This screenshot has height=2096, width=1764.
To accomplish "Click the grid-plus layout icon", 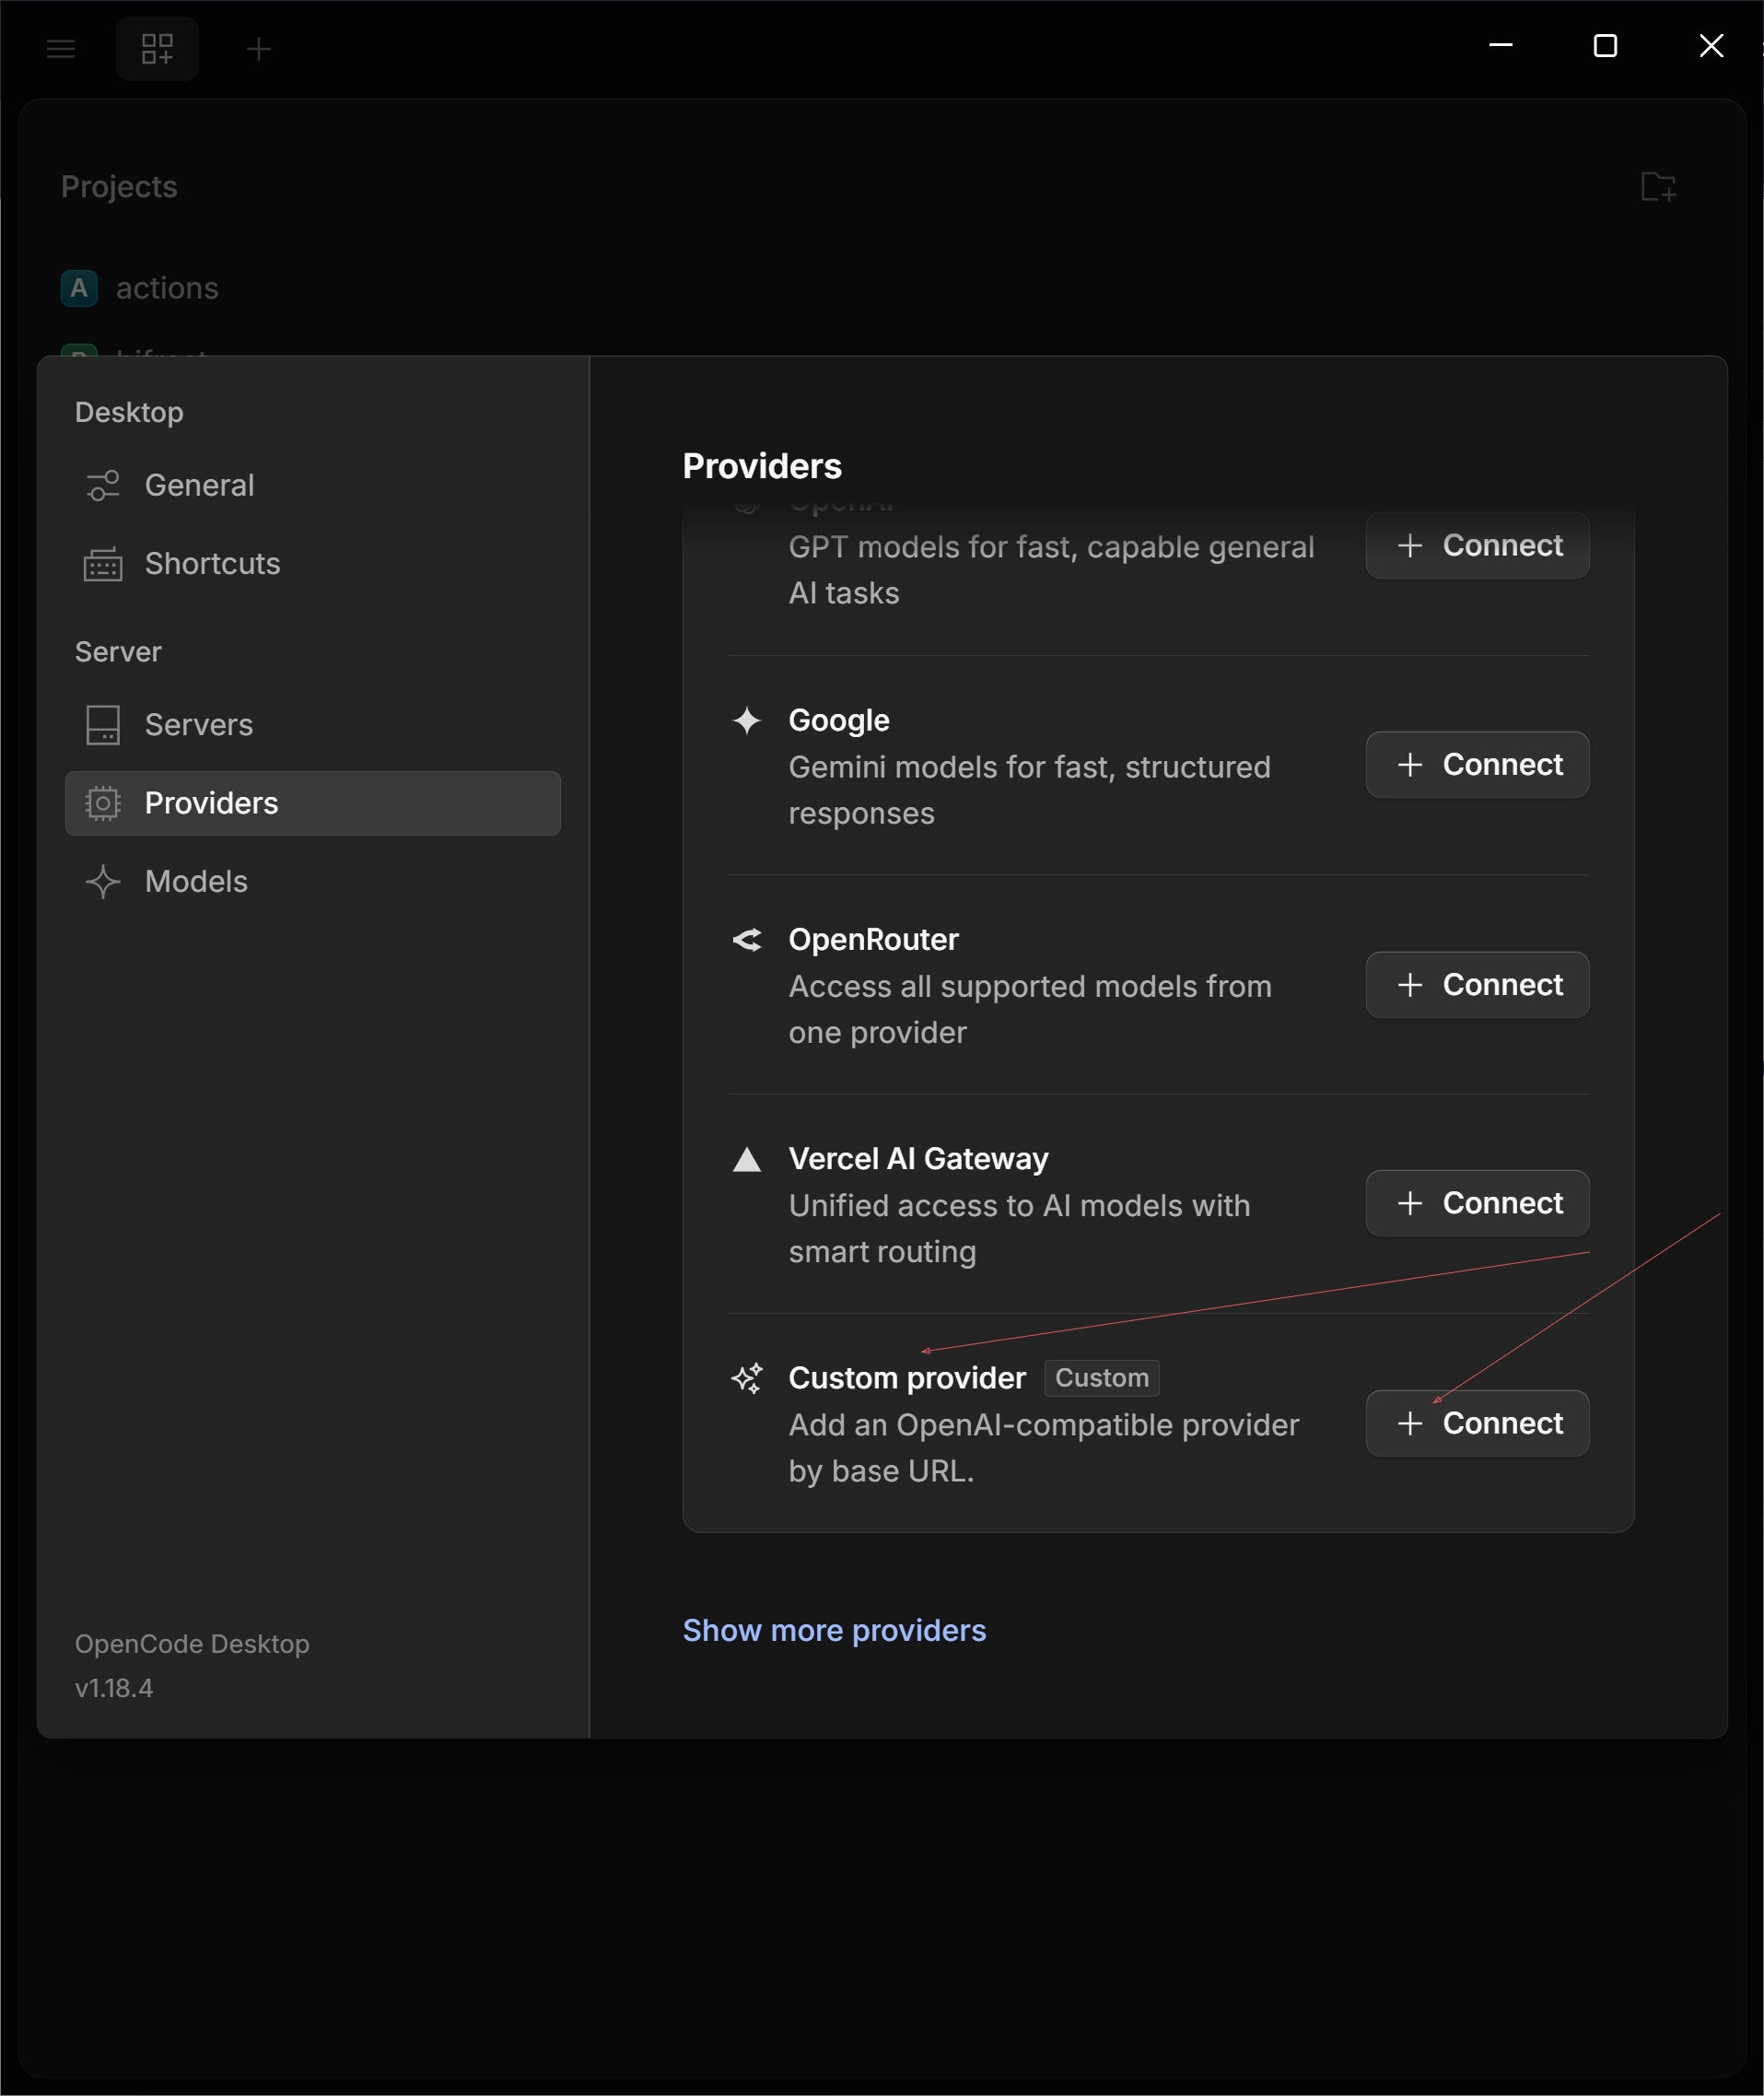I will [157, 48].
